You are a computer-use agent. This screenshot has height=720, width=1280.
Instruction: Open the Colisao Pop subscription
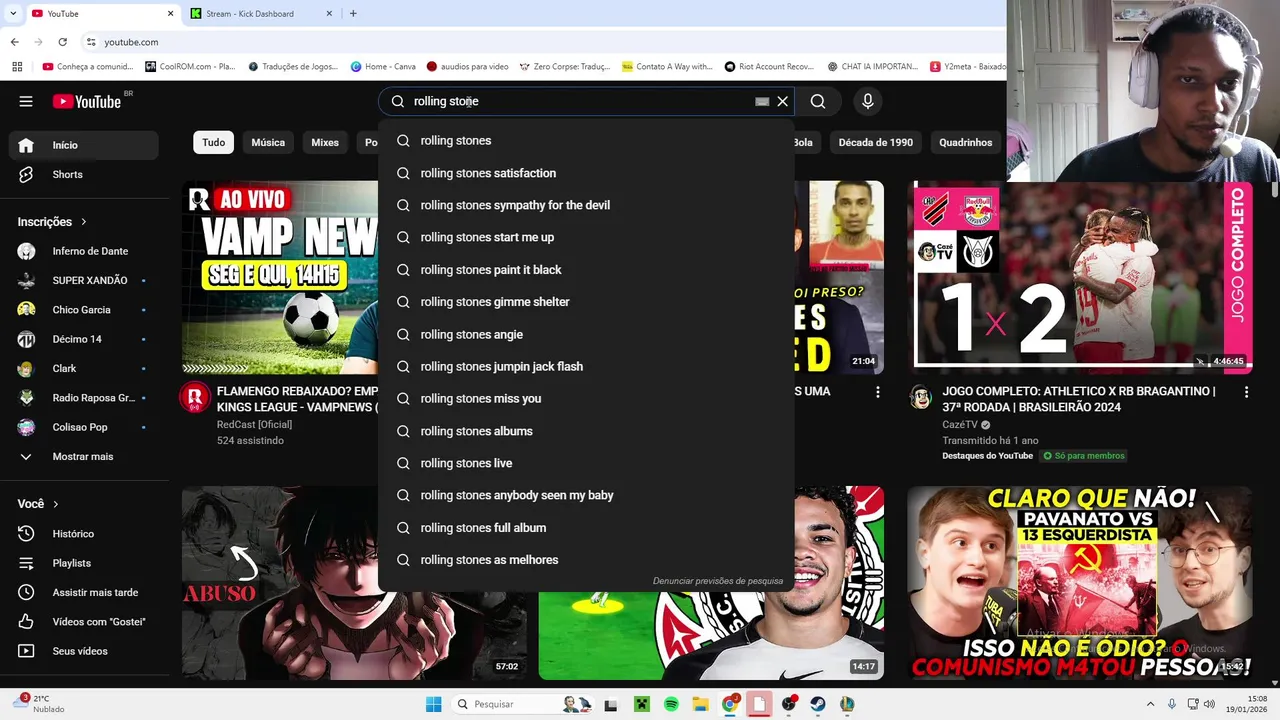[x=84, y=427]
